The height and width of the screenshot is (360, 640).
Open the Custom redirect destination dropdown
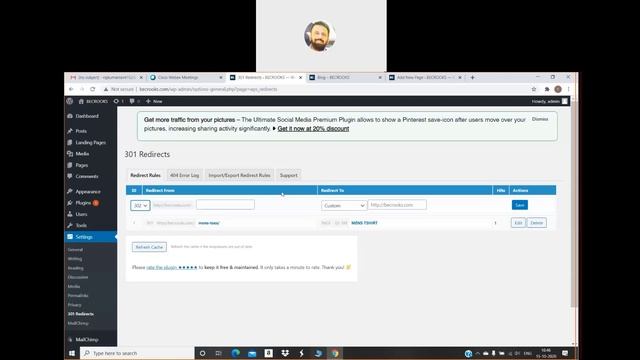pyautogui.click(x=344, y=205)
